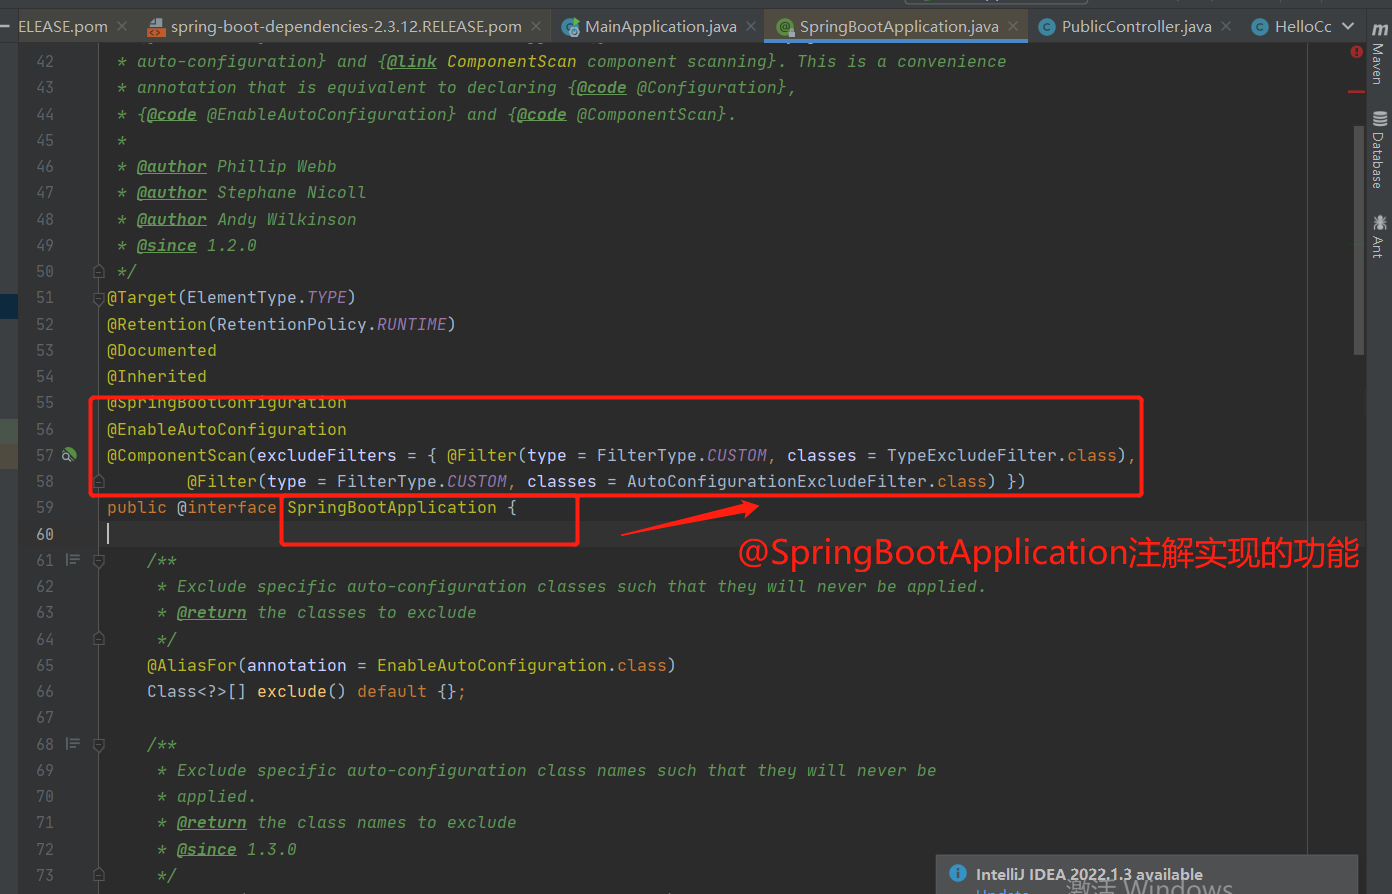This screenshot has width=1392, height=894.
Task: Click AutoConfigurationExcludeFilter.class on line 58
Action: (807, 481)
